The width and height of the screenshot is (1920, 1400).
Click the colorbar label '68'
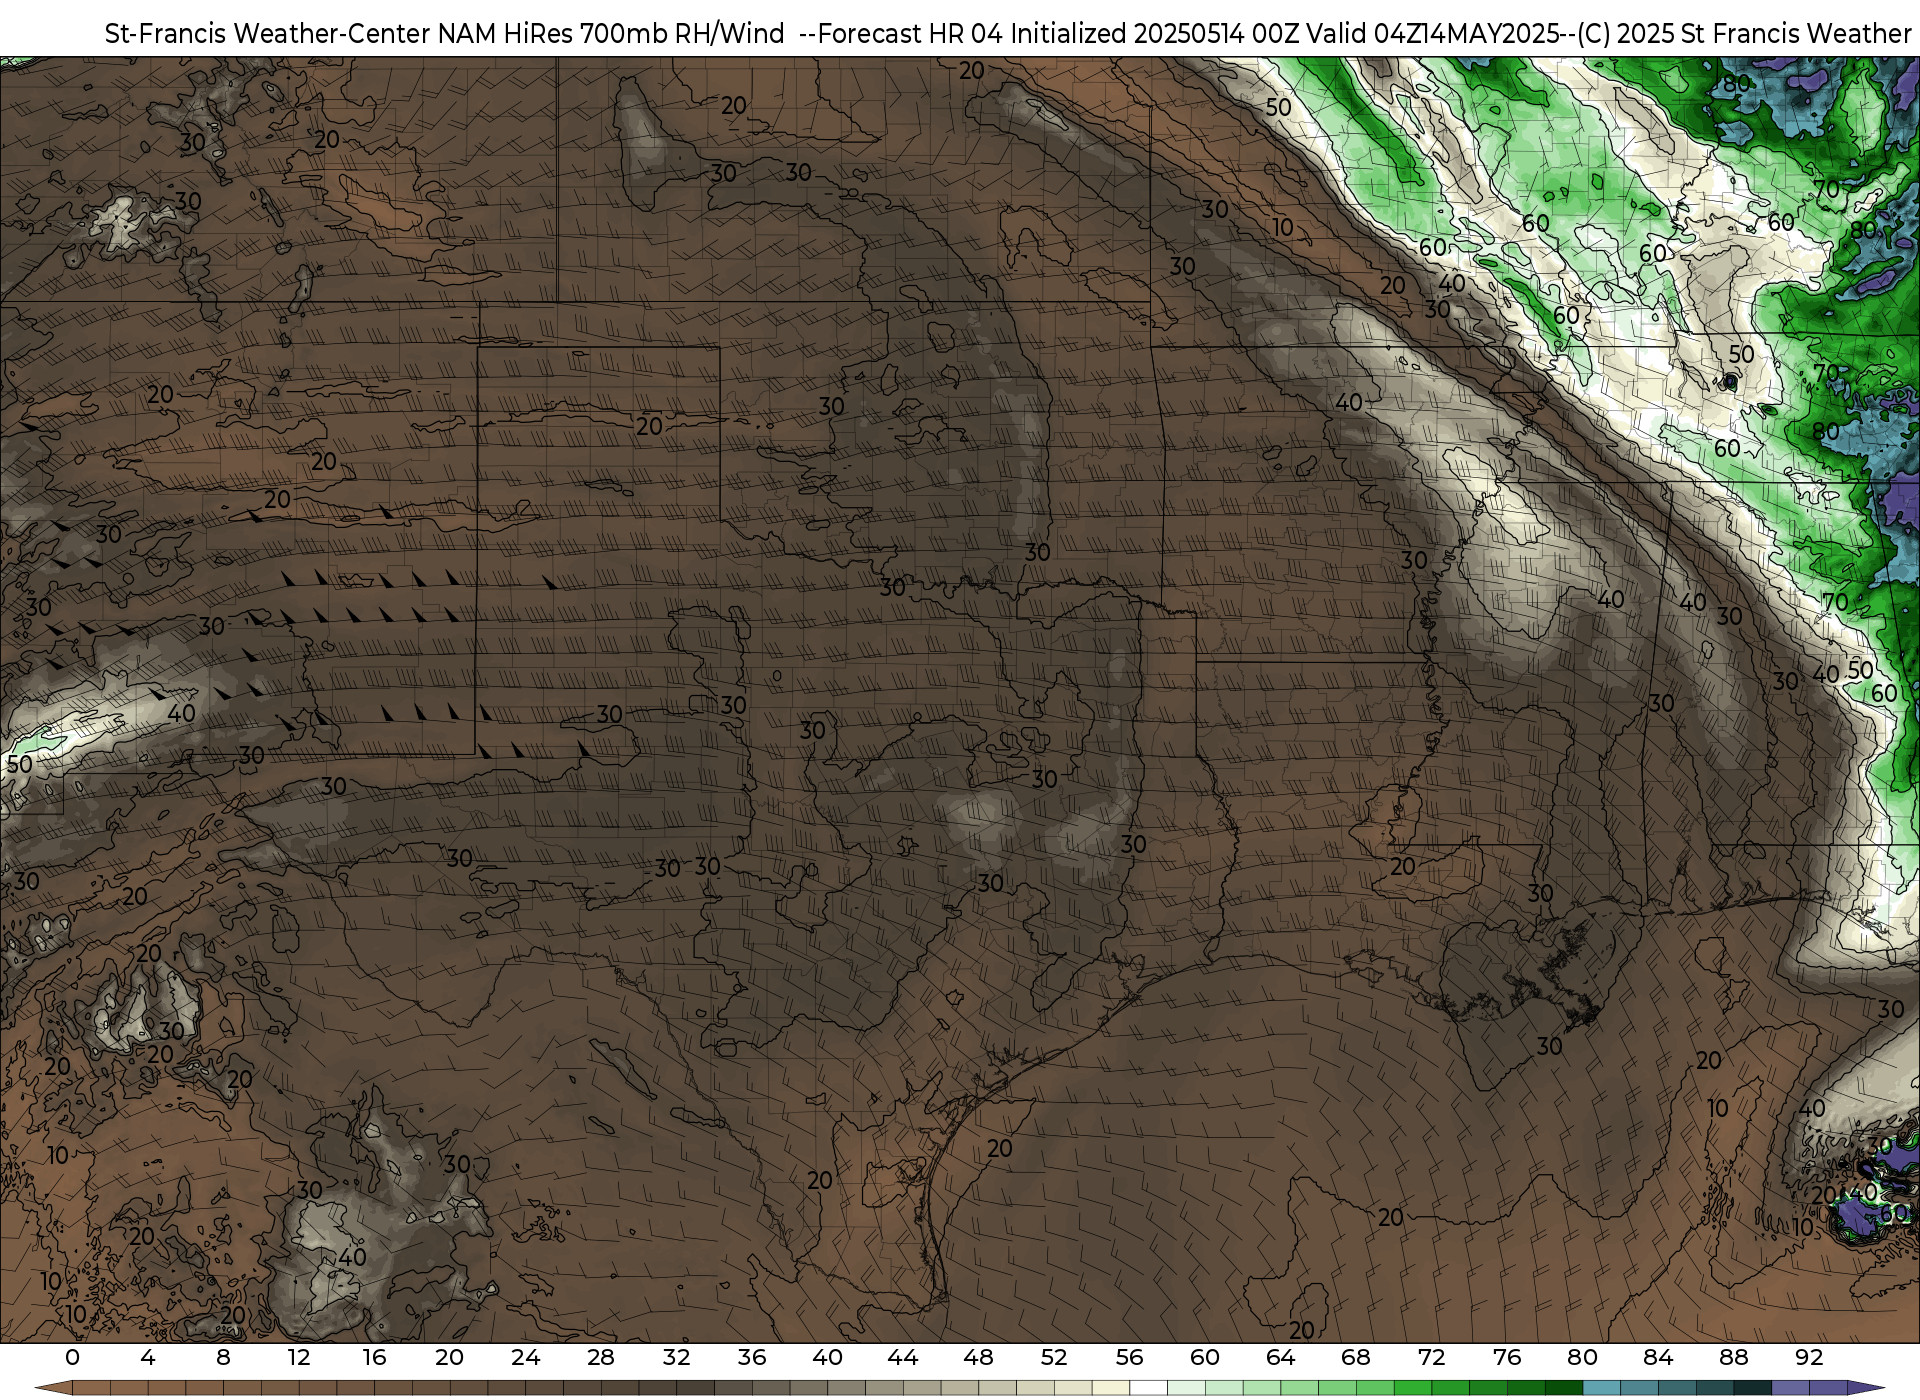pos(1356,1357)
